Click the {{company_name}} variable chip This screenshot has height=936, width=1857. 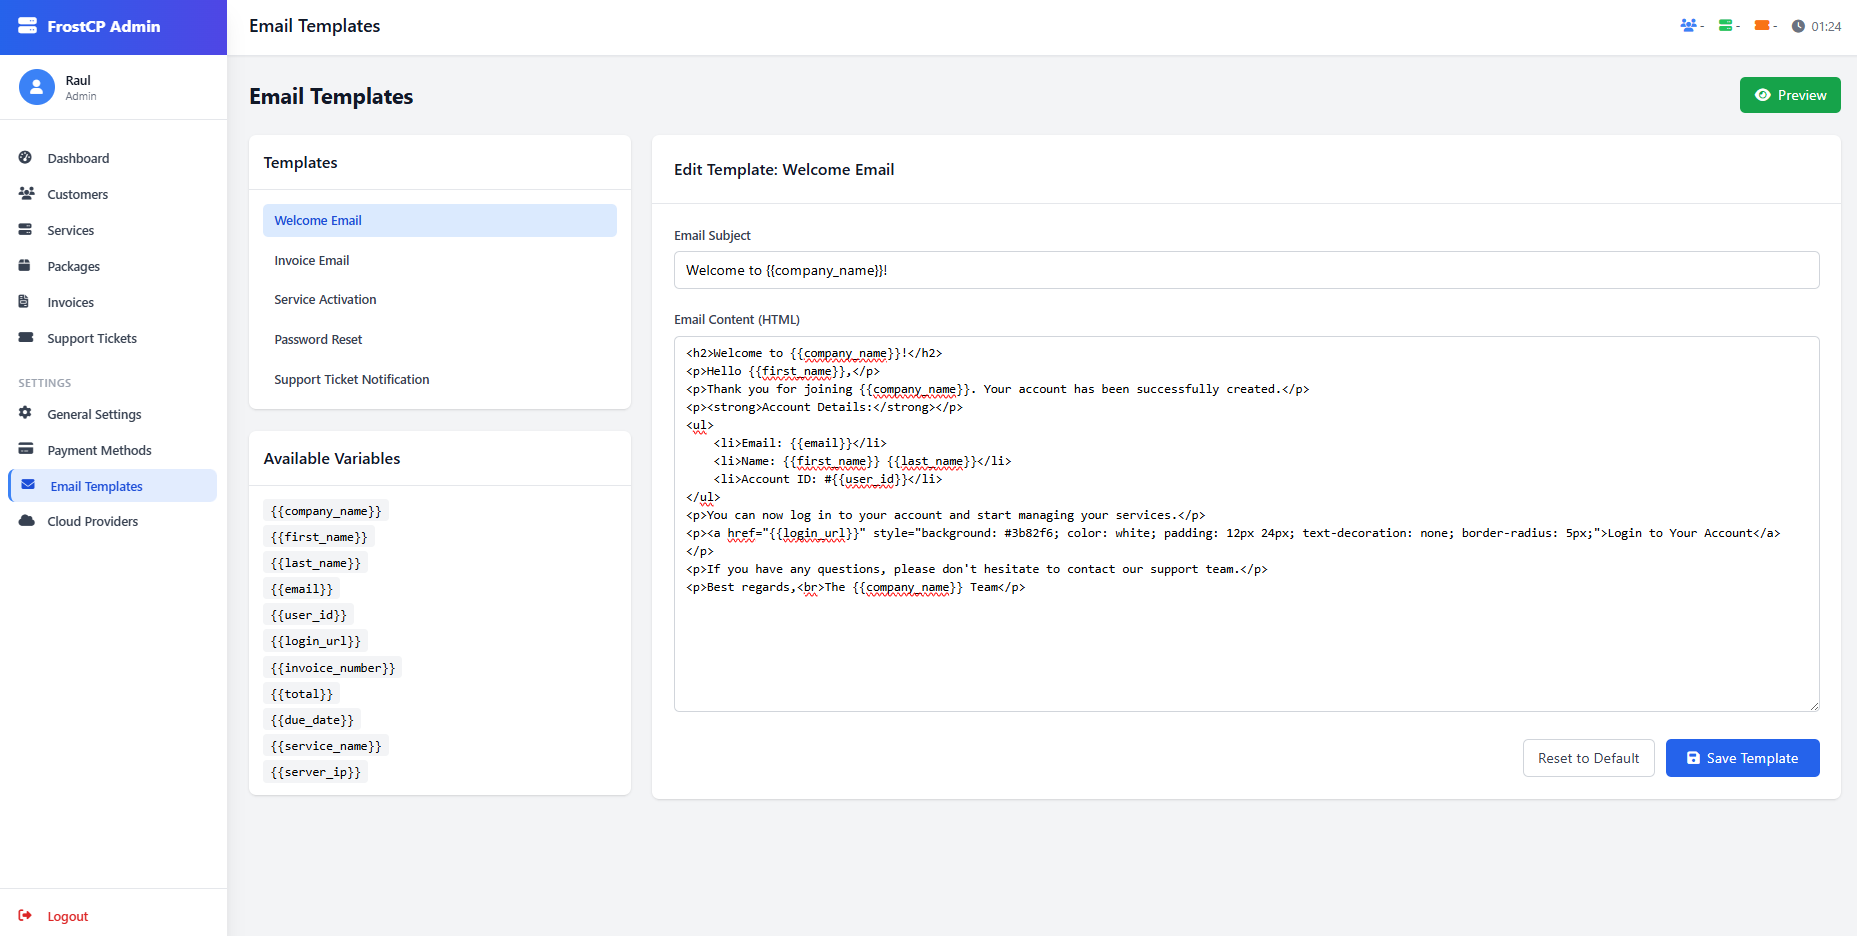[326, 511]
